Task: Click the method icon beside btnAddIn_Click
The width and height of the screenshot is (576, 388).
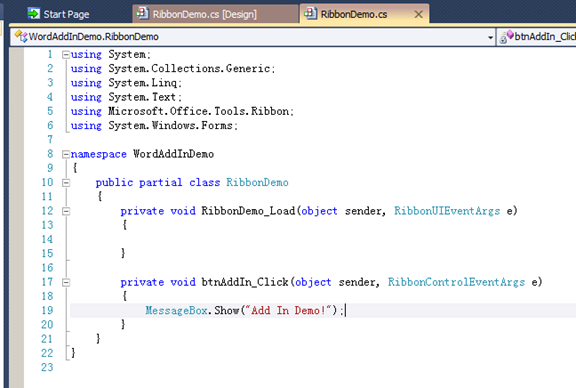Action: [x=507, y=37]
